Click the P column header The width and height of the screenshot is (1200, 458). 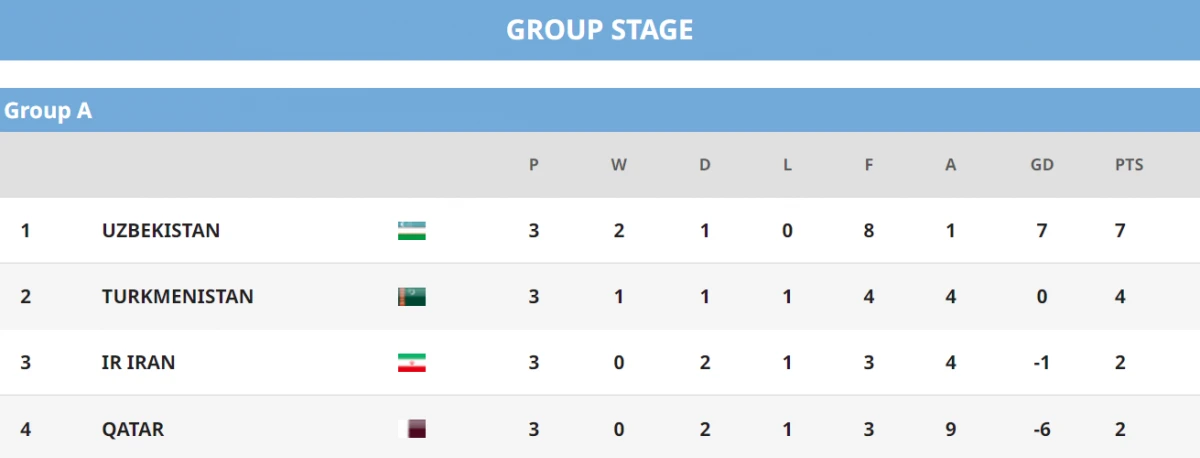[534, 165]
